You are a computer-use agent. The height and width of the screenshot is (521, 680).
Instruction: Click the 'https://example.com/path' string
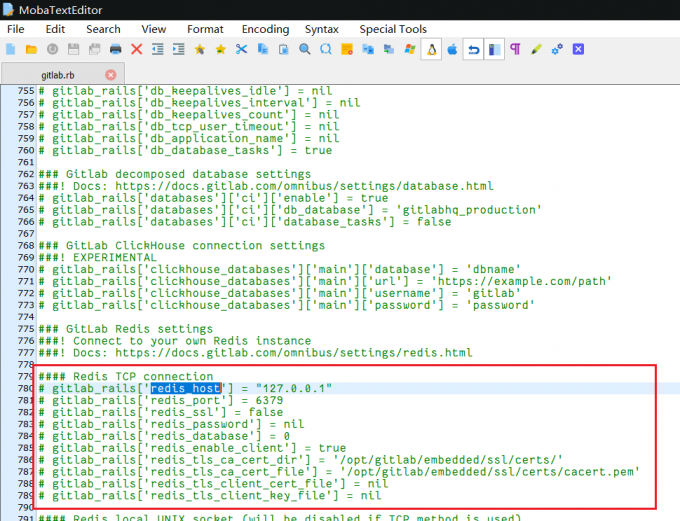tap(521, 281)
